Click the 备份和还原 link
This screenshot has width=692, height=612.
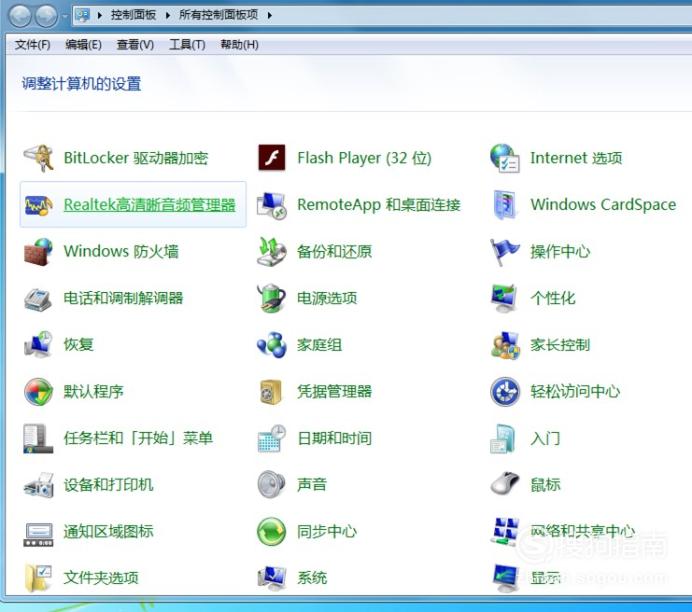(335, 252)
